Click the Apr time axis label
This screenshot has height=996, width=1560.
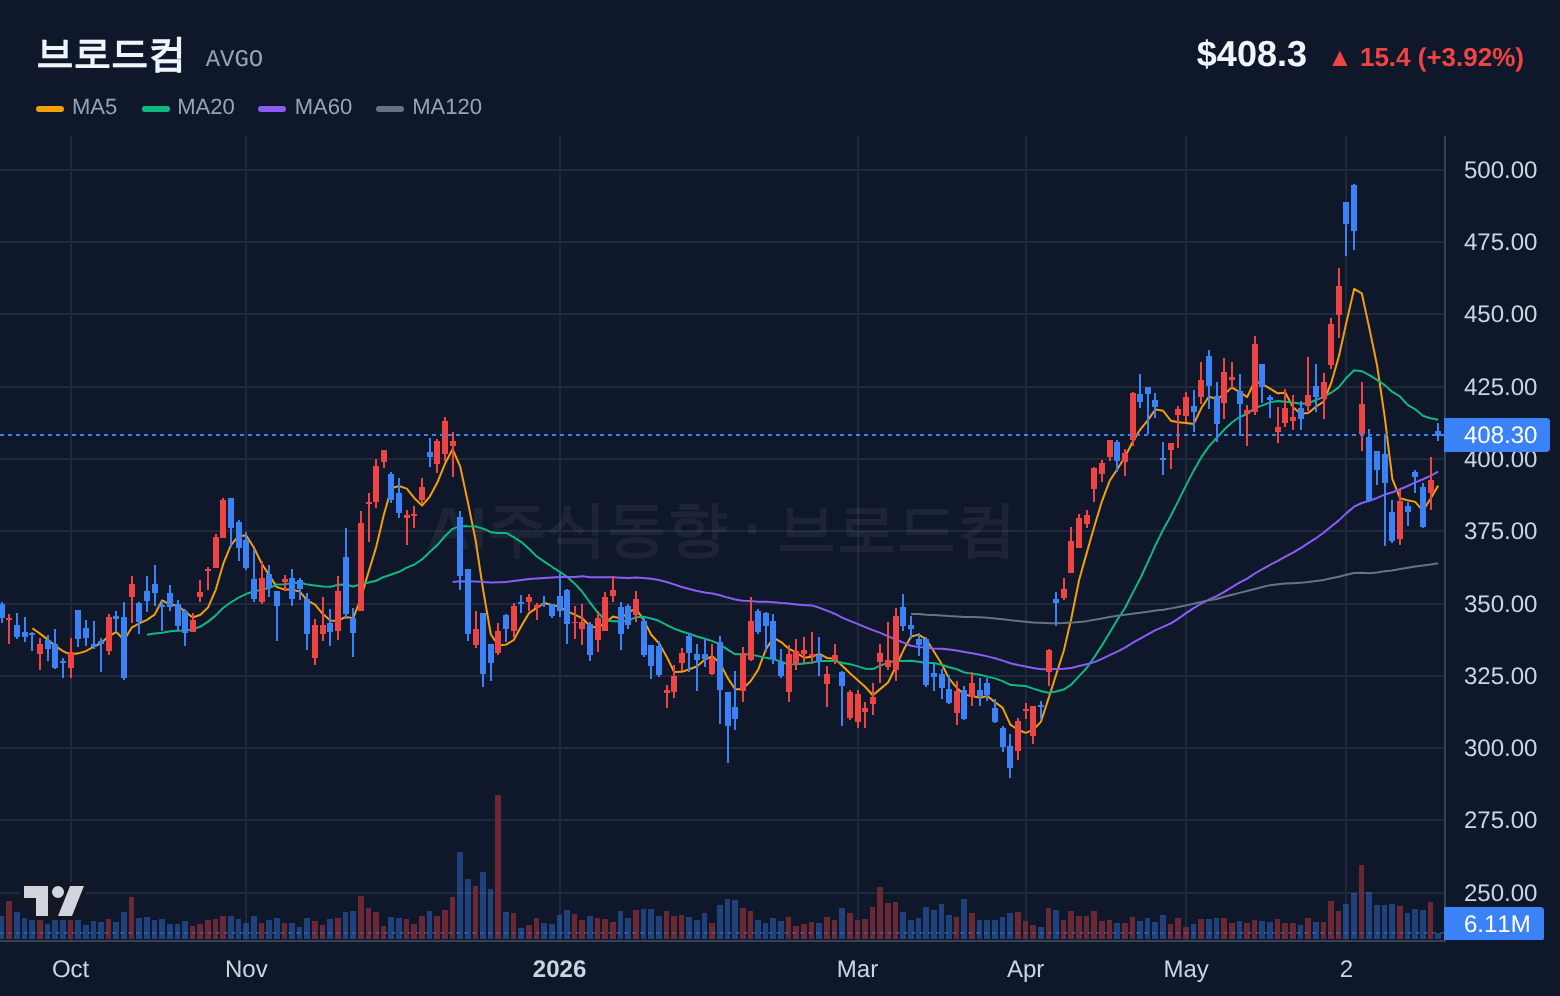1025,969
